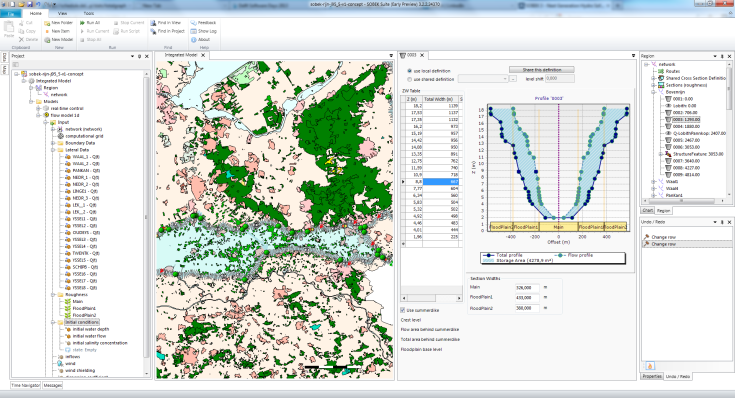
Task: Expand the Lateral Data tree folder
Action: pyautogui.click(x=53, y=150)
